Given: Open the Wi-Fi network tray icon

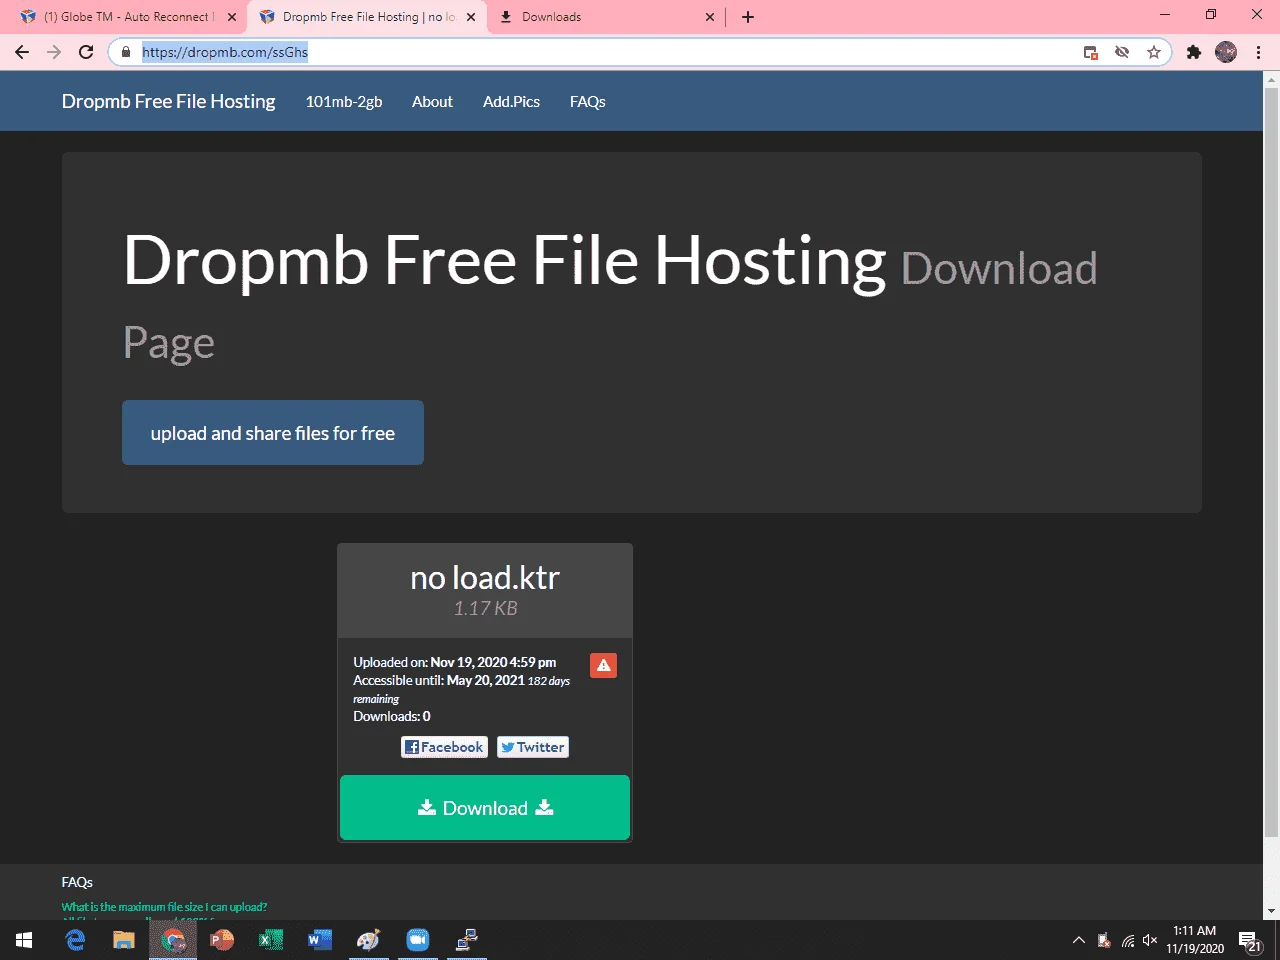Looking at the screenshot, I should point(1128,940).
